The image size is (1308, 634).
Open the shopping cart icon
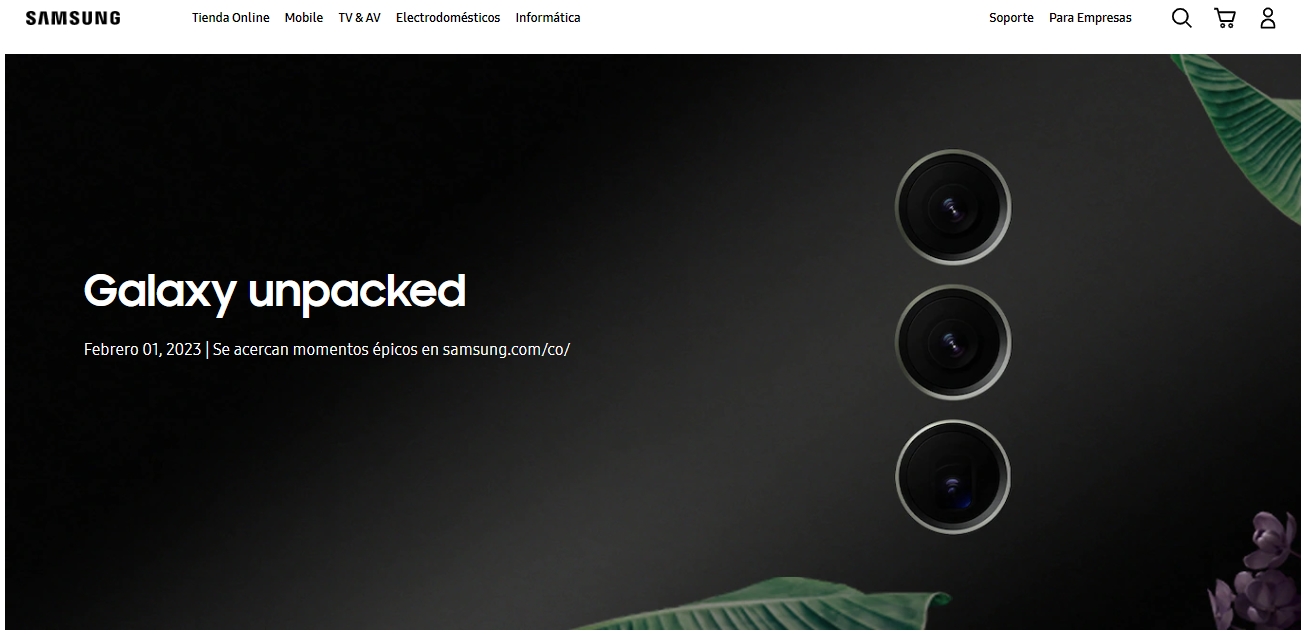[1225, 18]
